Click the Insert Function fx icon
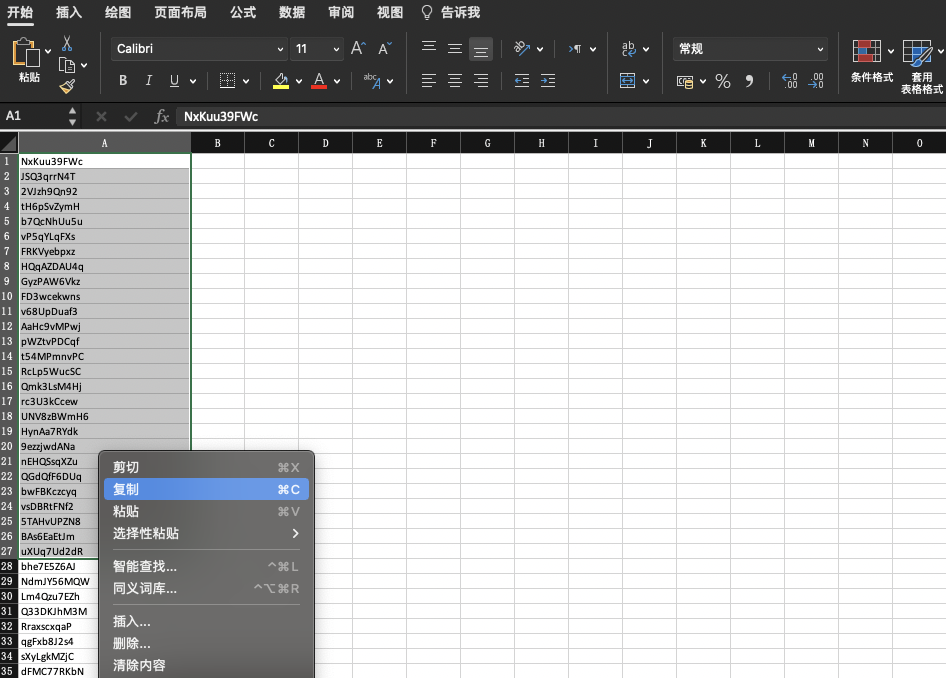Image resolution: width=946 pixels, height=678 pixels. (161, 116)
